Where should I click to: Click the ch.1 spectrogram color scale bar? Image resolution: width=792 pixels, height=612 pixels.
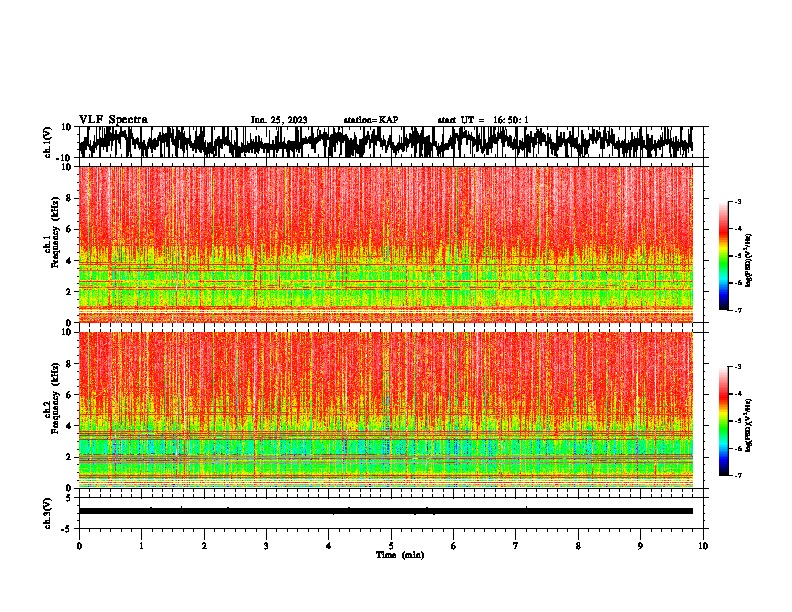[x=723, y=256]
